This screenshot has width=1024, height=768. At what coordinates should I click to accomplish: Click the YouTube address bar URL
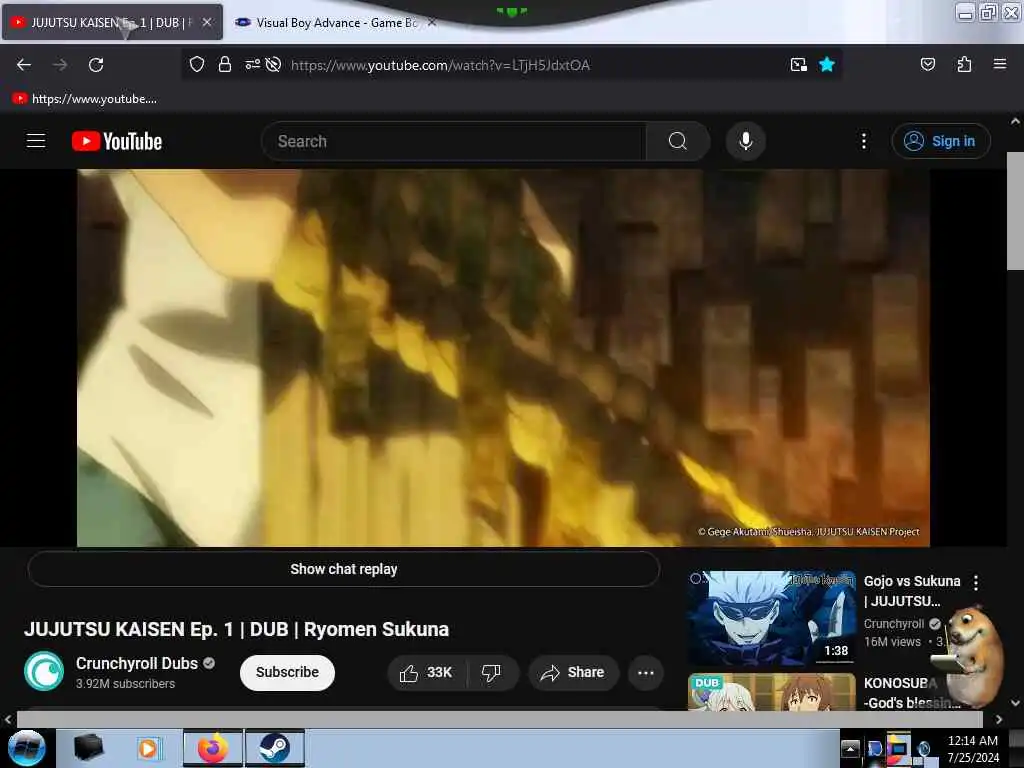[x=440, y=65]
